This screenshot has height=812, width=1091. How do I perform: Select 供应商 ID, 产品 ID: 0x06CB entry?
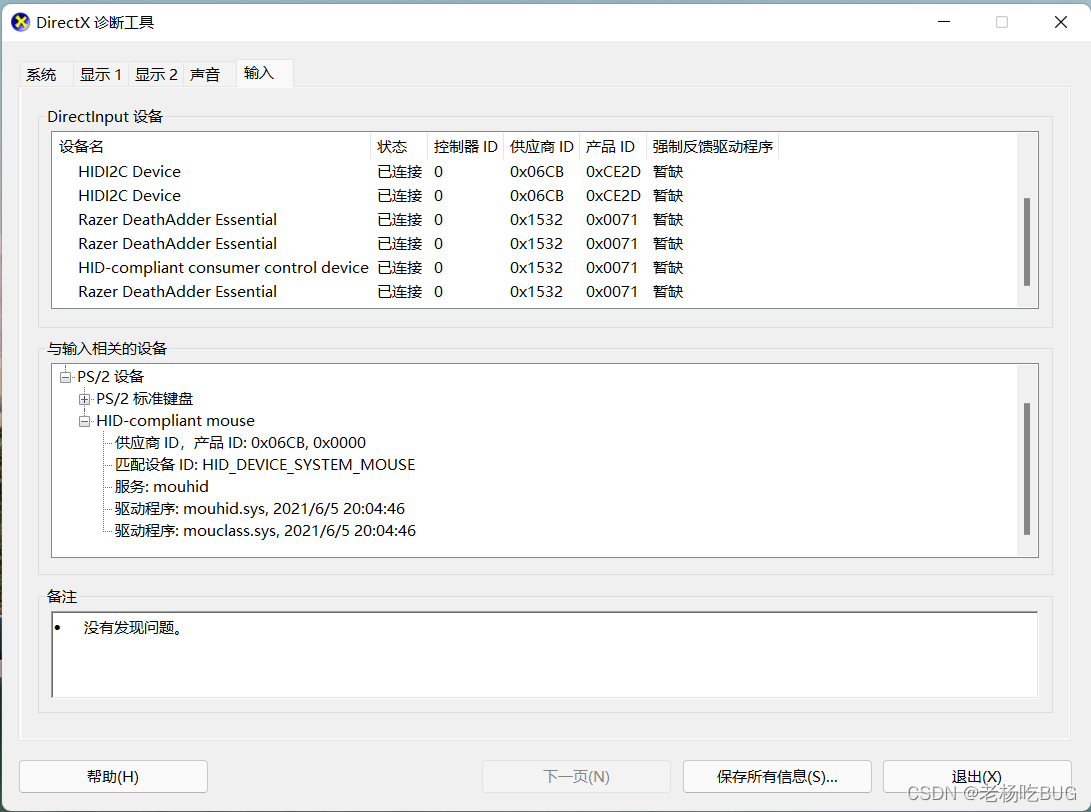click(x=240, y=443)
